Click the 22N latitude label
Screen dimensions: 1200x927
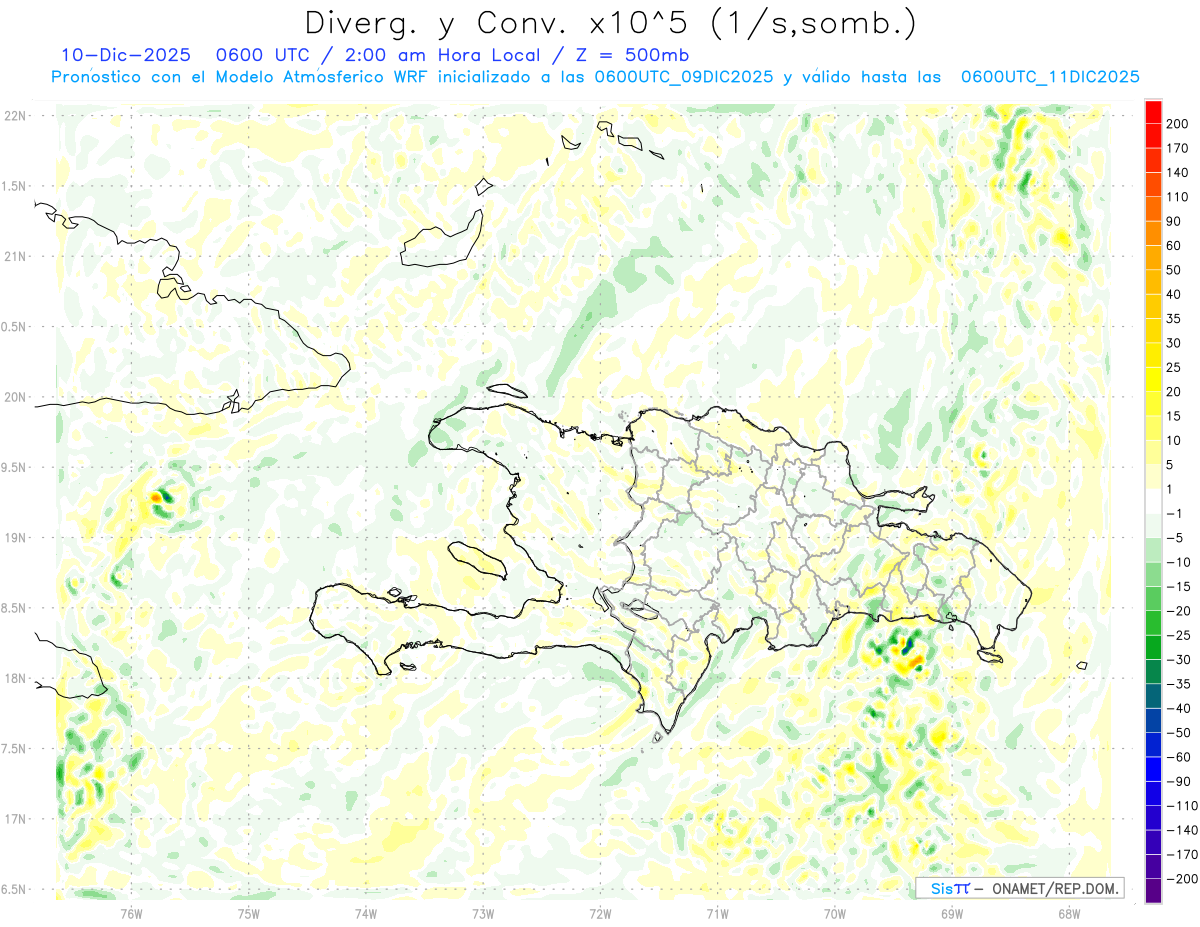[14, 116]
